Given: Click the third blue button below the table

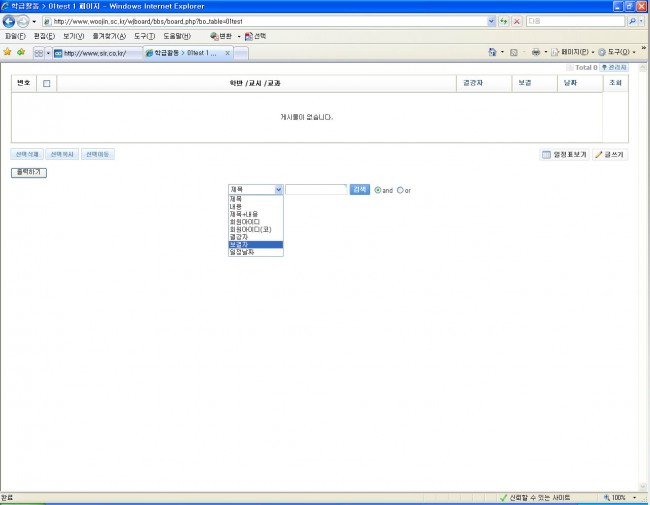Looking at the screenshot, I should click(97, 154).
